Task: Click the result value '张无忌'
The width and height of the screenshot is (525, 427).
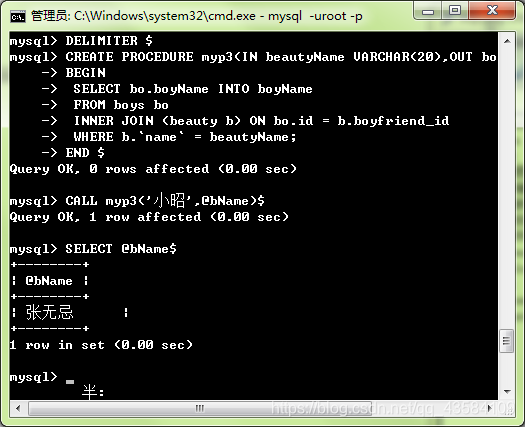Action: coord(50,312)
